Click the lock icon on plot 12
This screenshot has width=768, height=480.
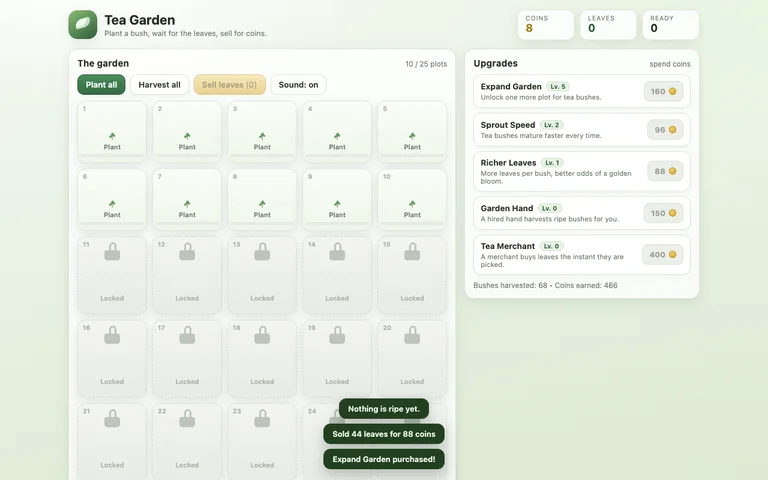187,252
